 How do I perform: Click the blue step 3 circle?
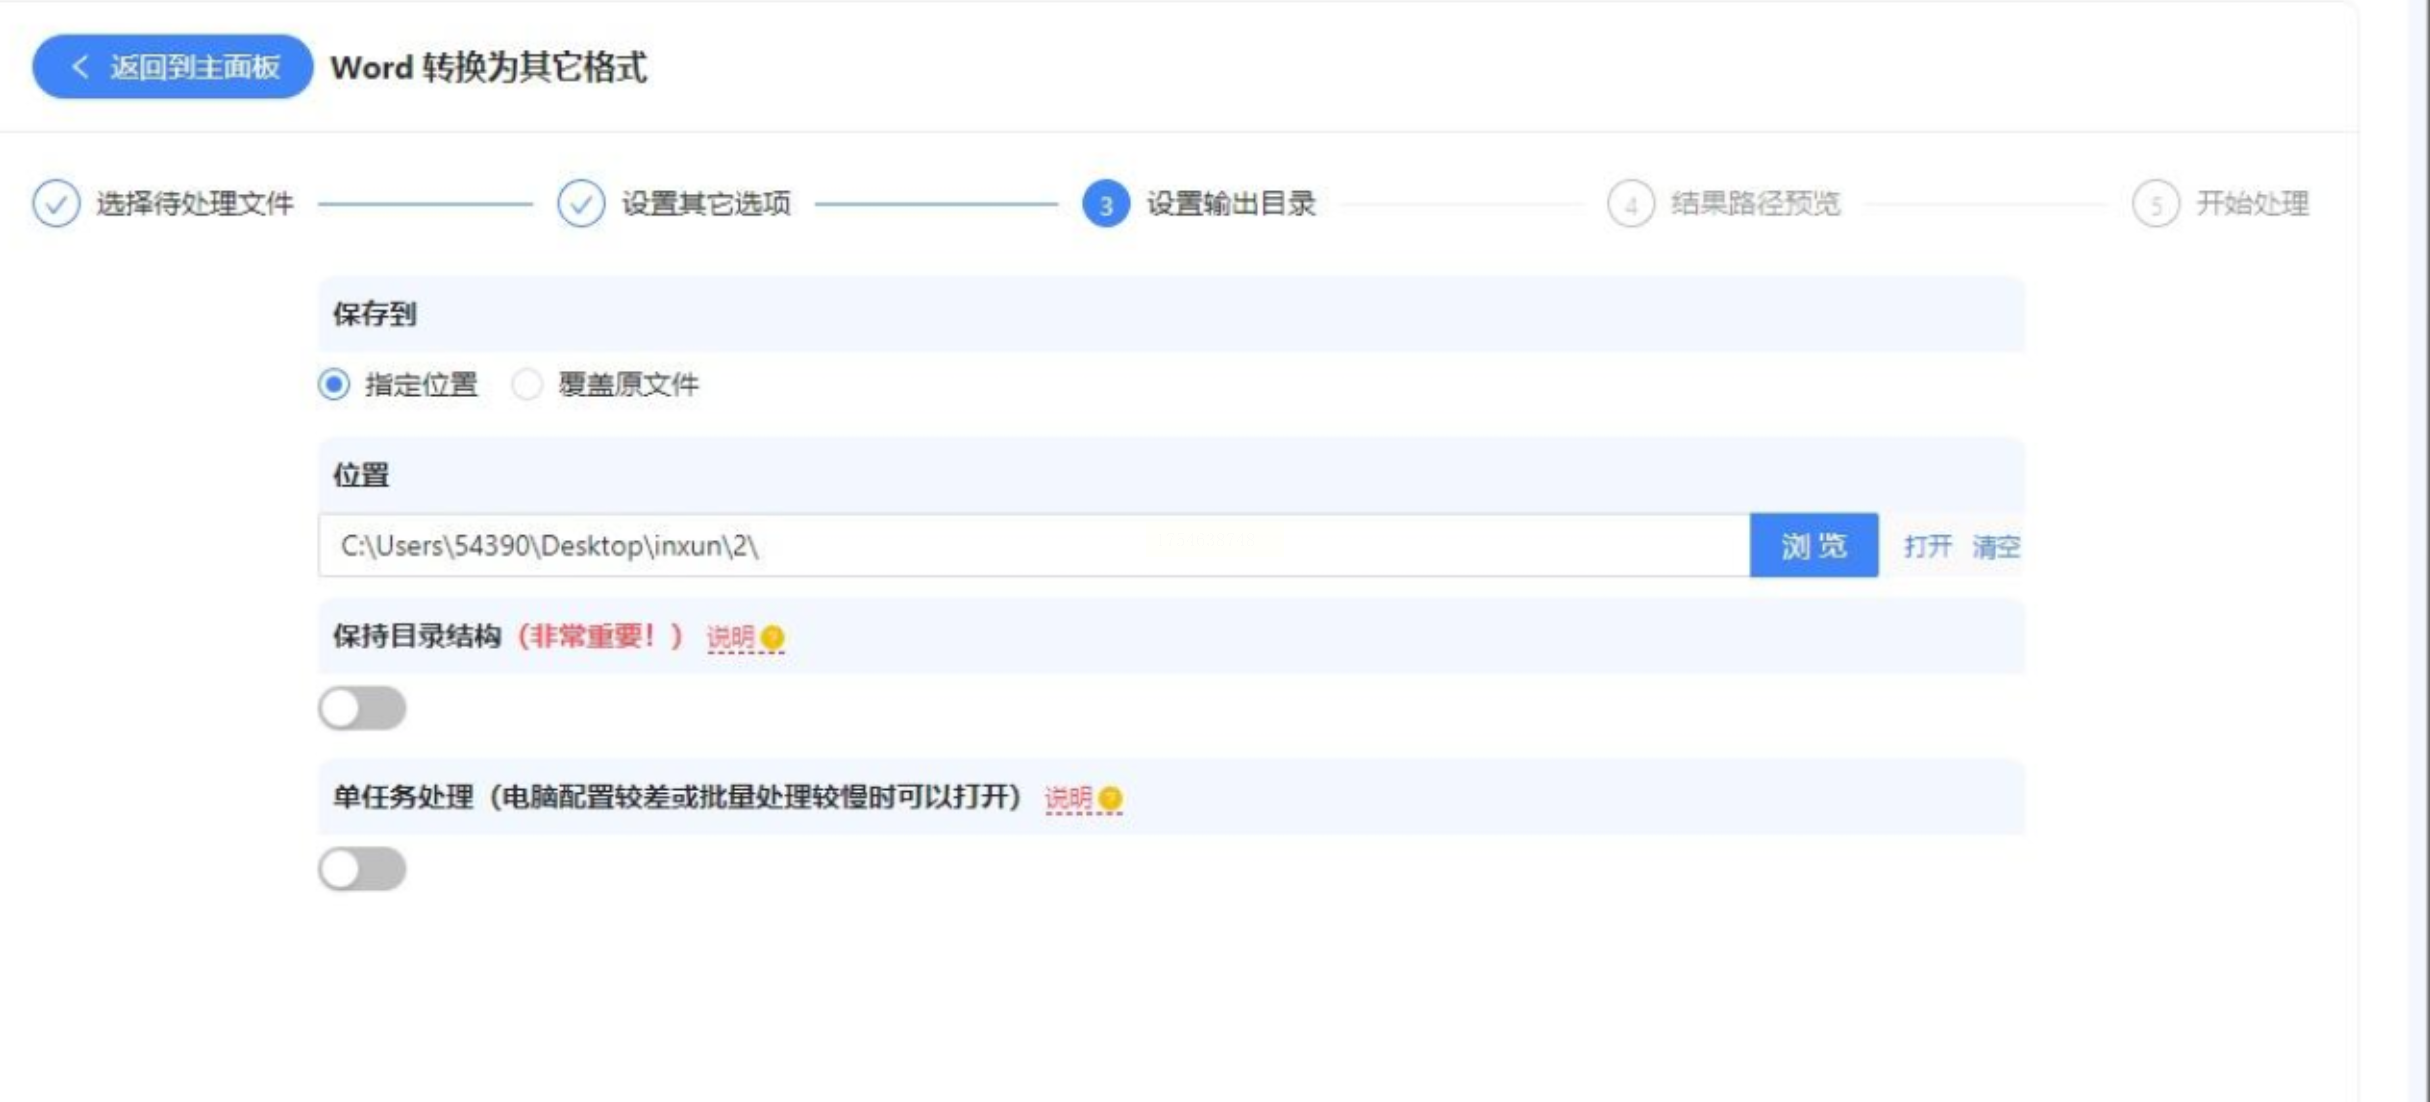click(x=1105, y=204)
